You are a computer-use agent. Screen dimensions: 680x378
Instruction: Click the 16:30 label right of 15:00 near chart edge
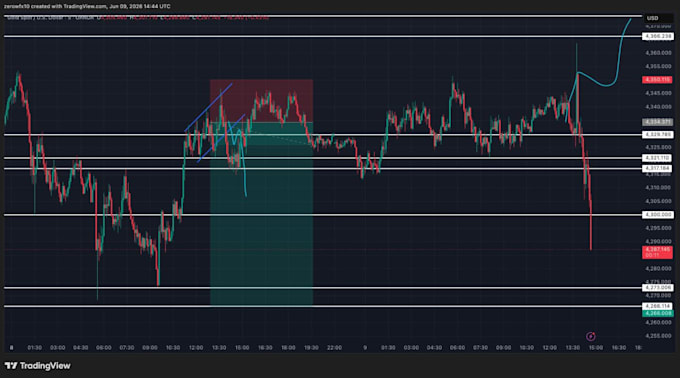618,348
